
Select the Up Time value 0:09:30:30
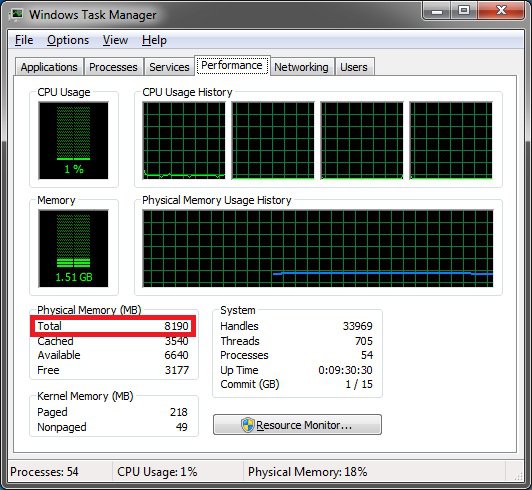click(345, 370)
